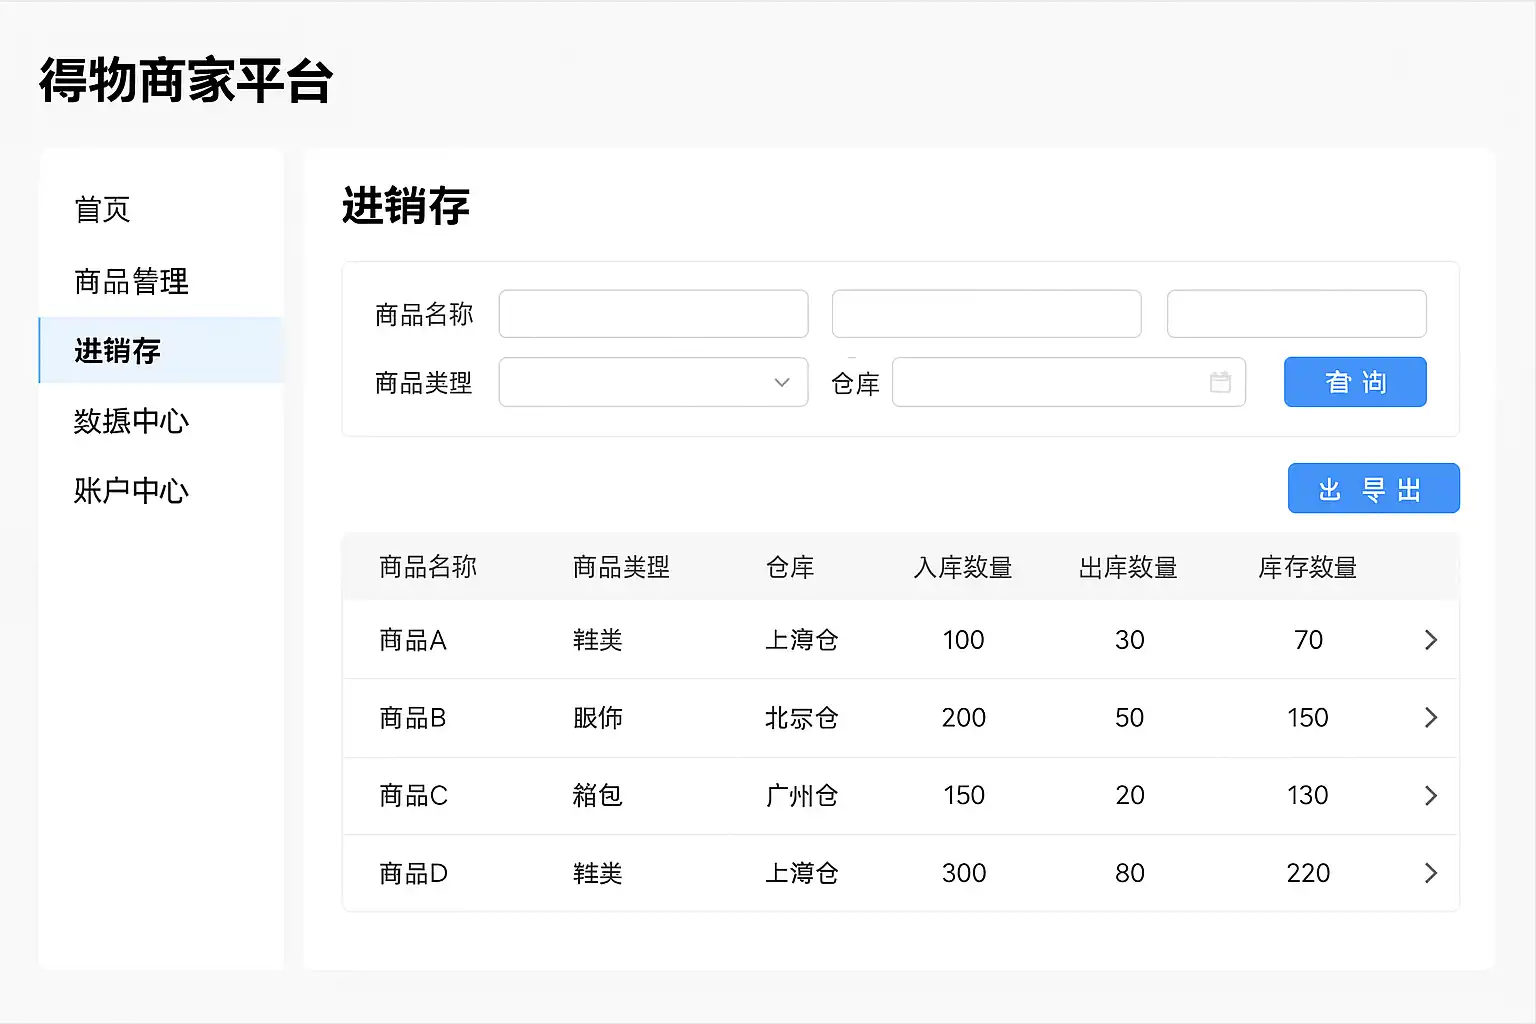1536x1024 pixels.
Task: Click 商品B's 出库数量 value 50
Action: 1130,718
